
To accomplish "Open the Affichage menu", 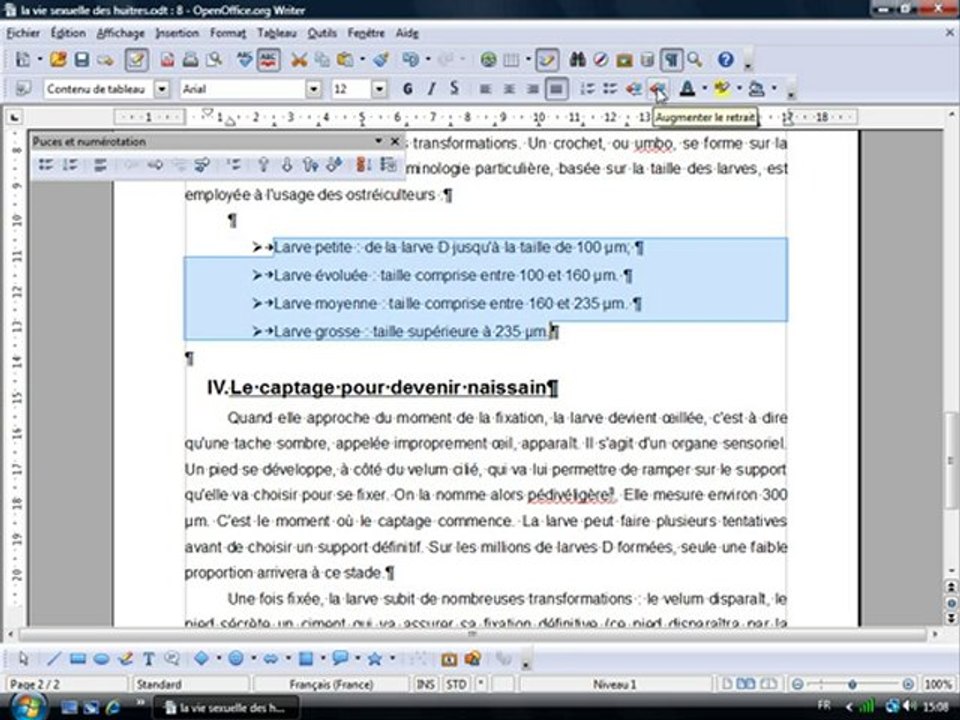I will point(121,33).
